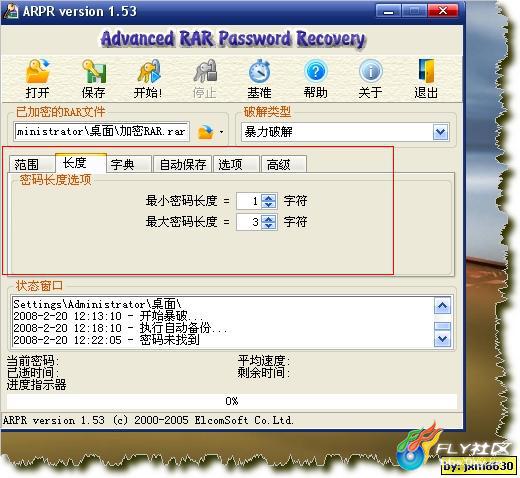Go to the 高级 tab
The height and width of the screenshot is (478, 520).
(284, 164)
